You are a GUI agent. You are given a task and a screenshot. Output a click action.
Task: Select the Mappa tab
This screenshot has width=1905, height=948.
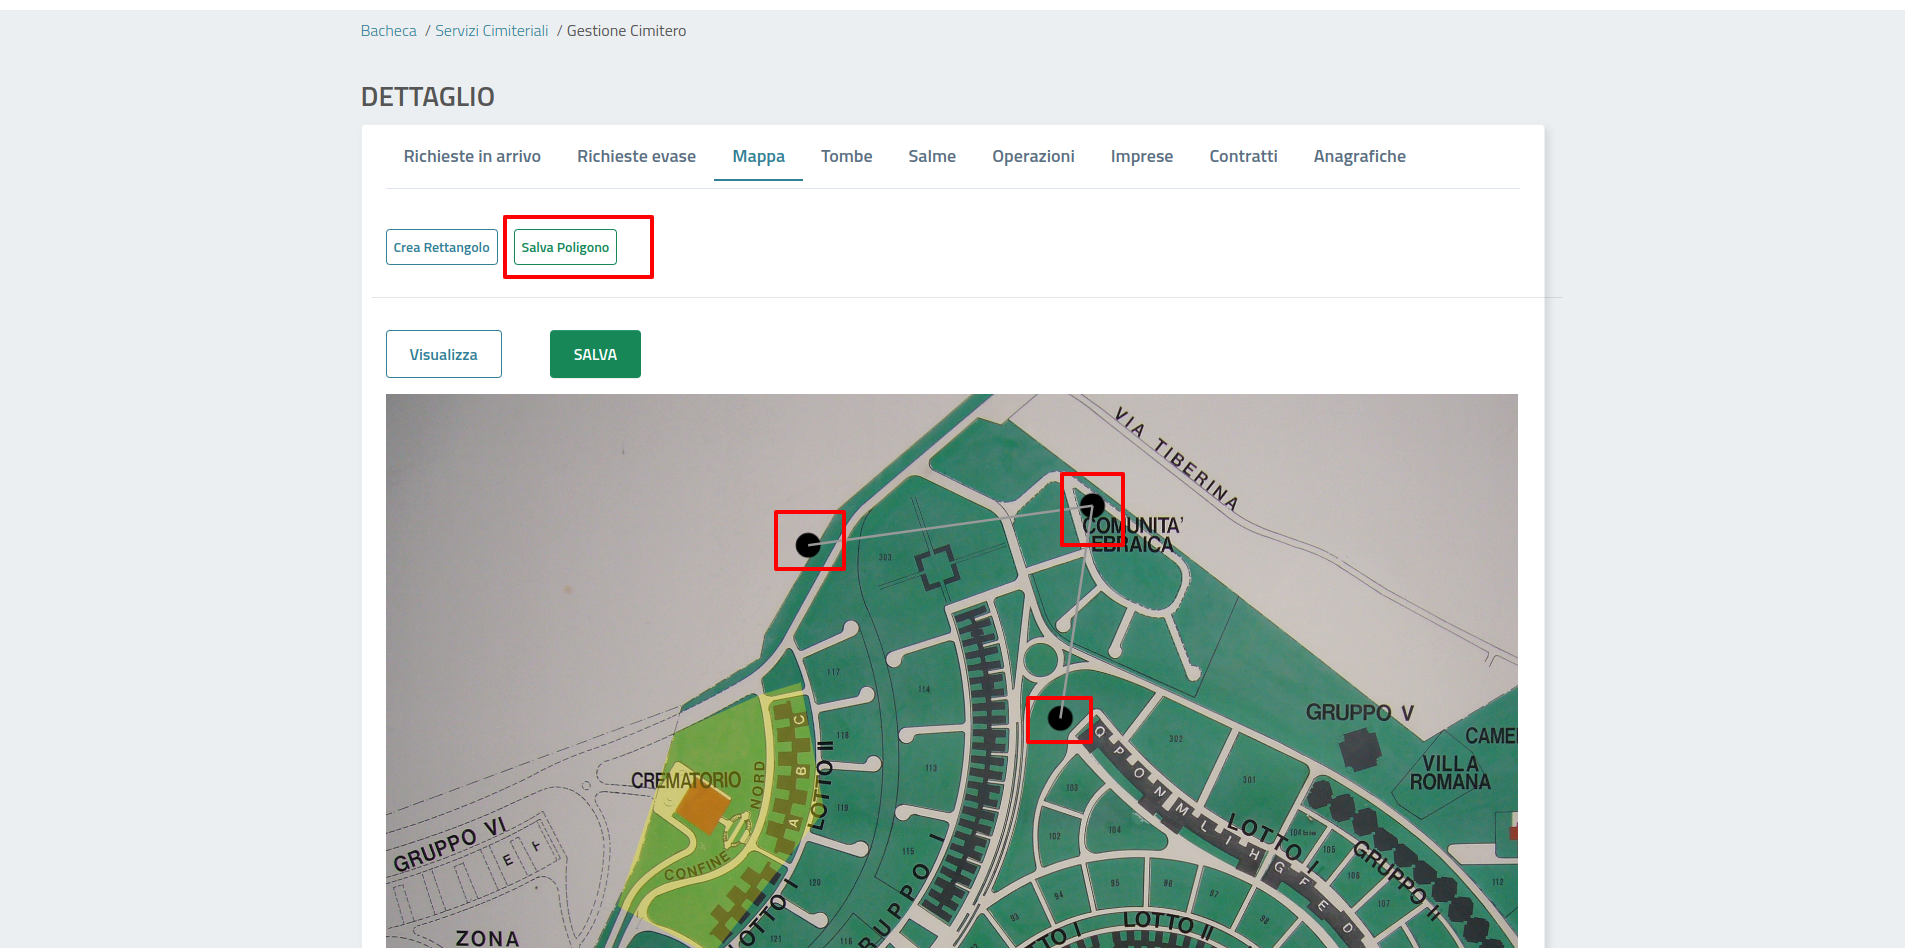[x=758, y=156]
